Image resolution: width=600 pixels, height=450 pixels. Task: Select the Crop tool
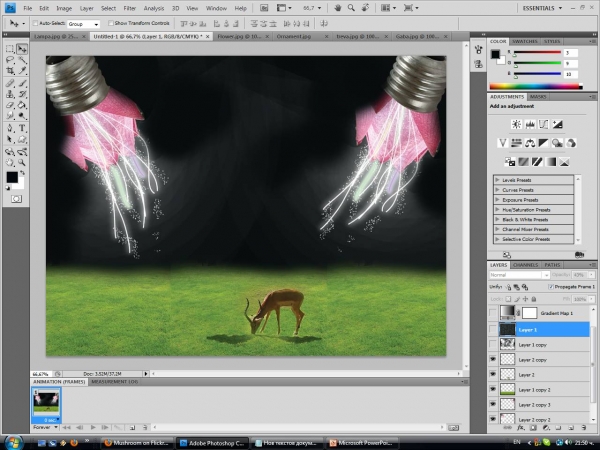[10, 70]
